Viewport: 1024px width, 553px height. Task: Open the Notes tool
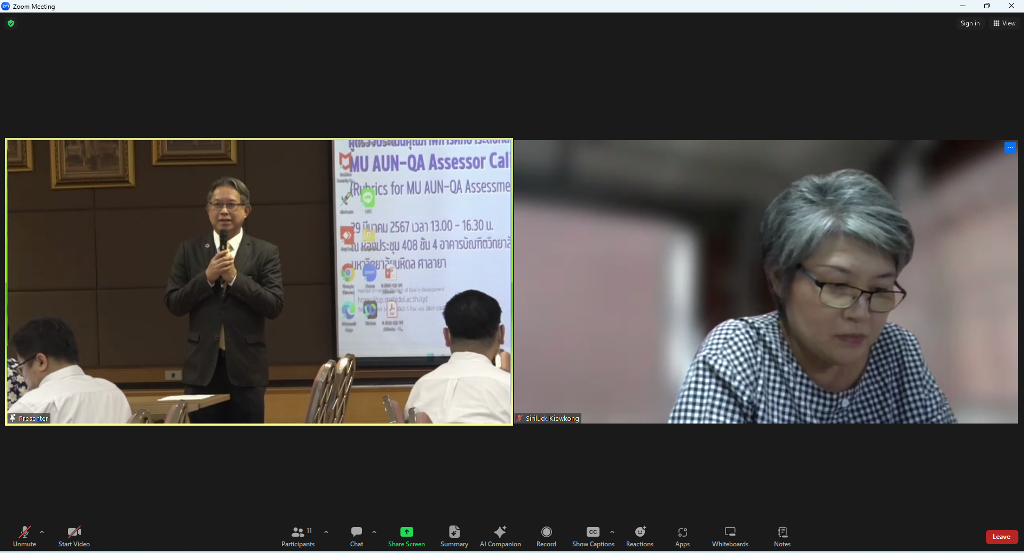pyautogui.click(x=782, y=535)
